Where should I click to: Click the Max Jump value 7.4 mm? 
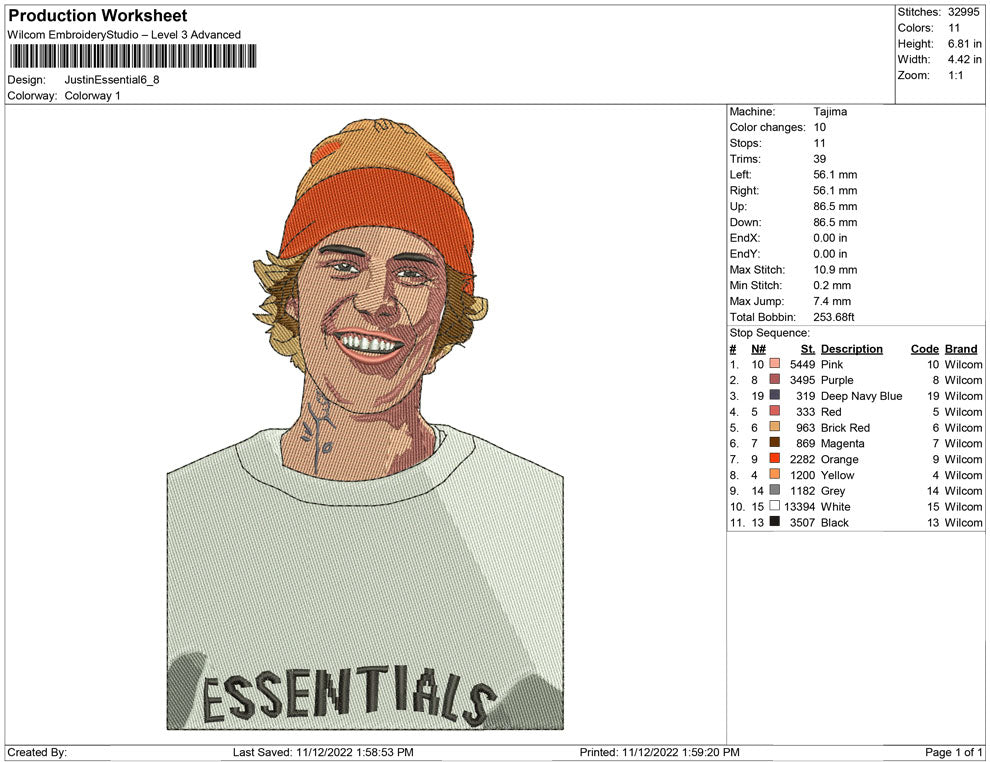click(832, 301)
